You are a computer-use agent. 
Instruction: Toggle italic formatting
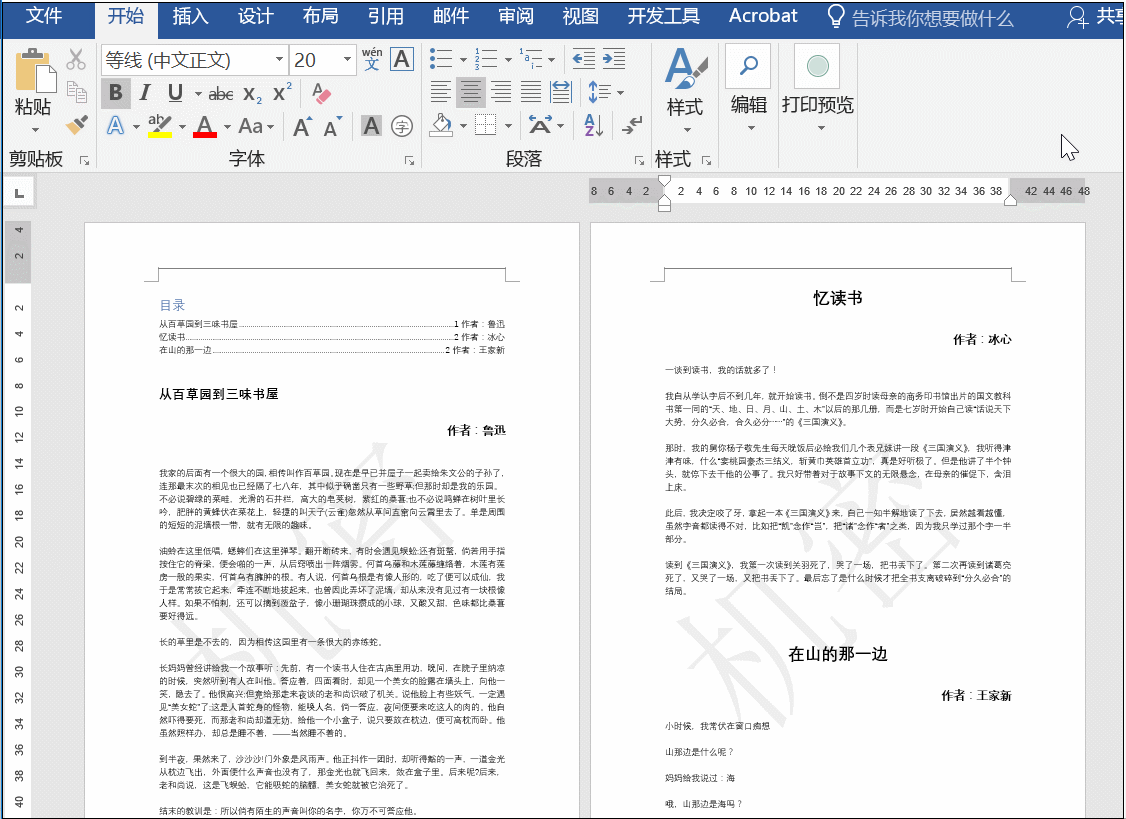click(145, 93)
